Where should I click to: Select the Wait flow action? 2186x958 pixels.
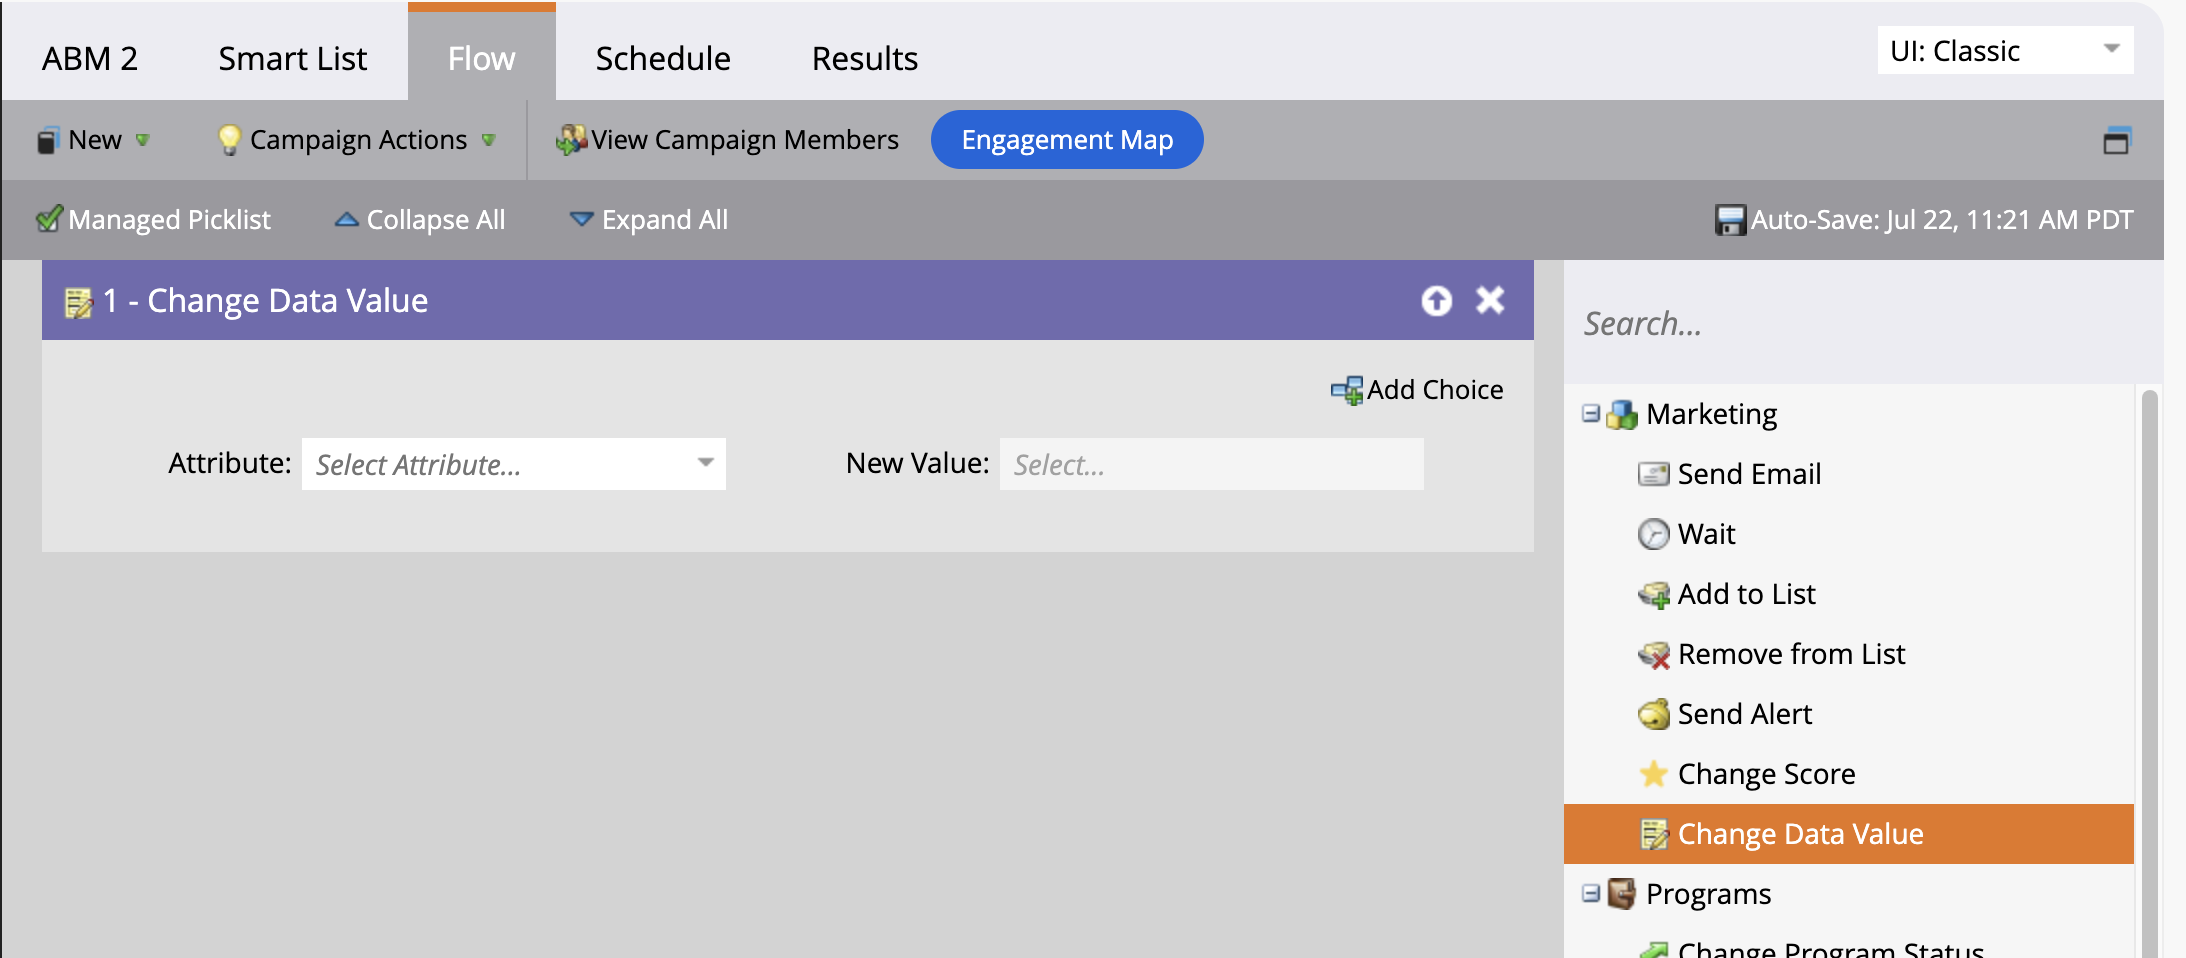click(x=1706, y=534)
